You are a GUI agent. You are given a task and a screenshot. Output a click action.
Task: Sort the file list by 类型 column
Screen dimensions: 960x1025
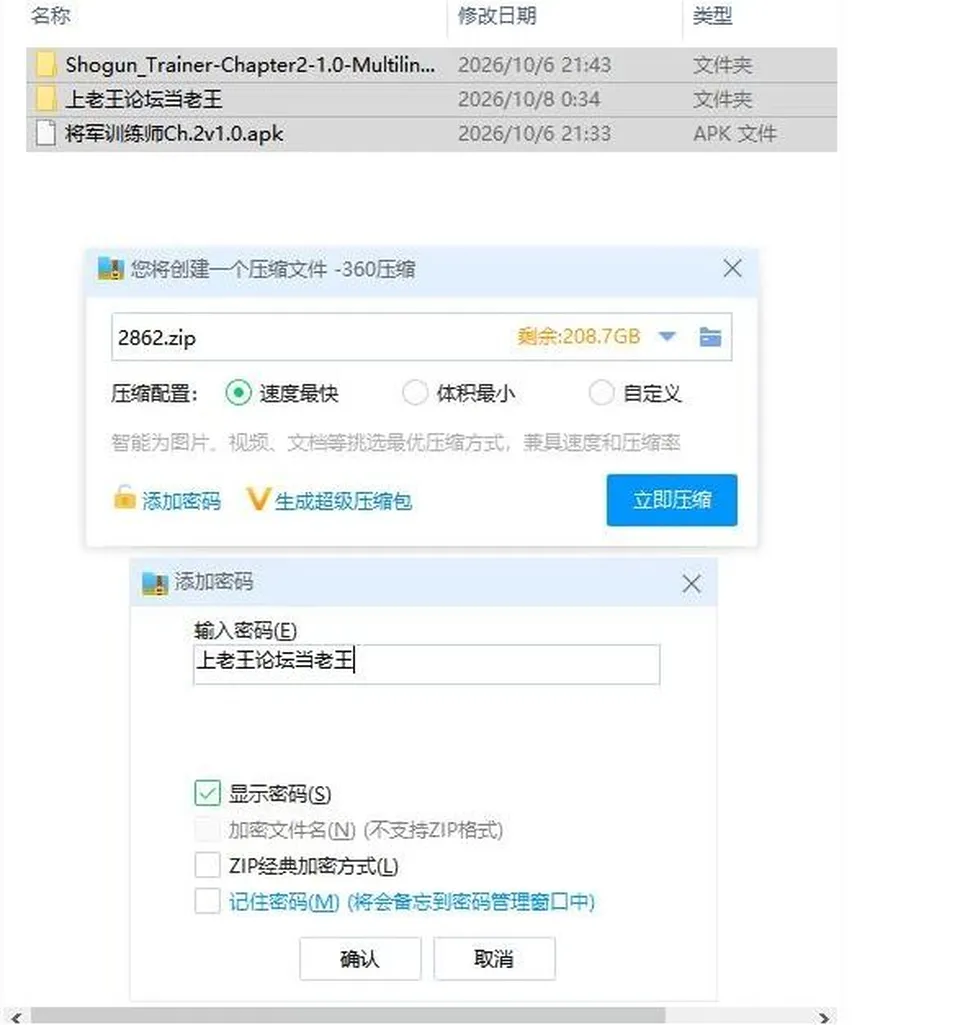[712, 16]
